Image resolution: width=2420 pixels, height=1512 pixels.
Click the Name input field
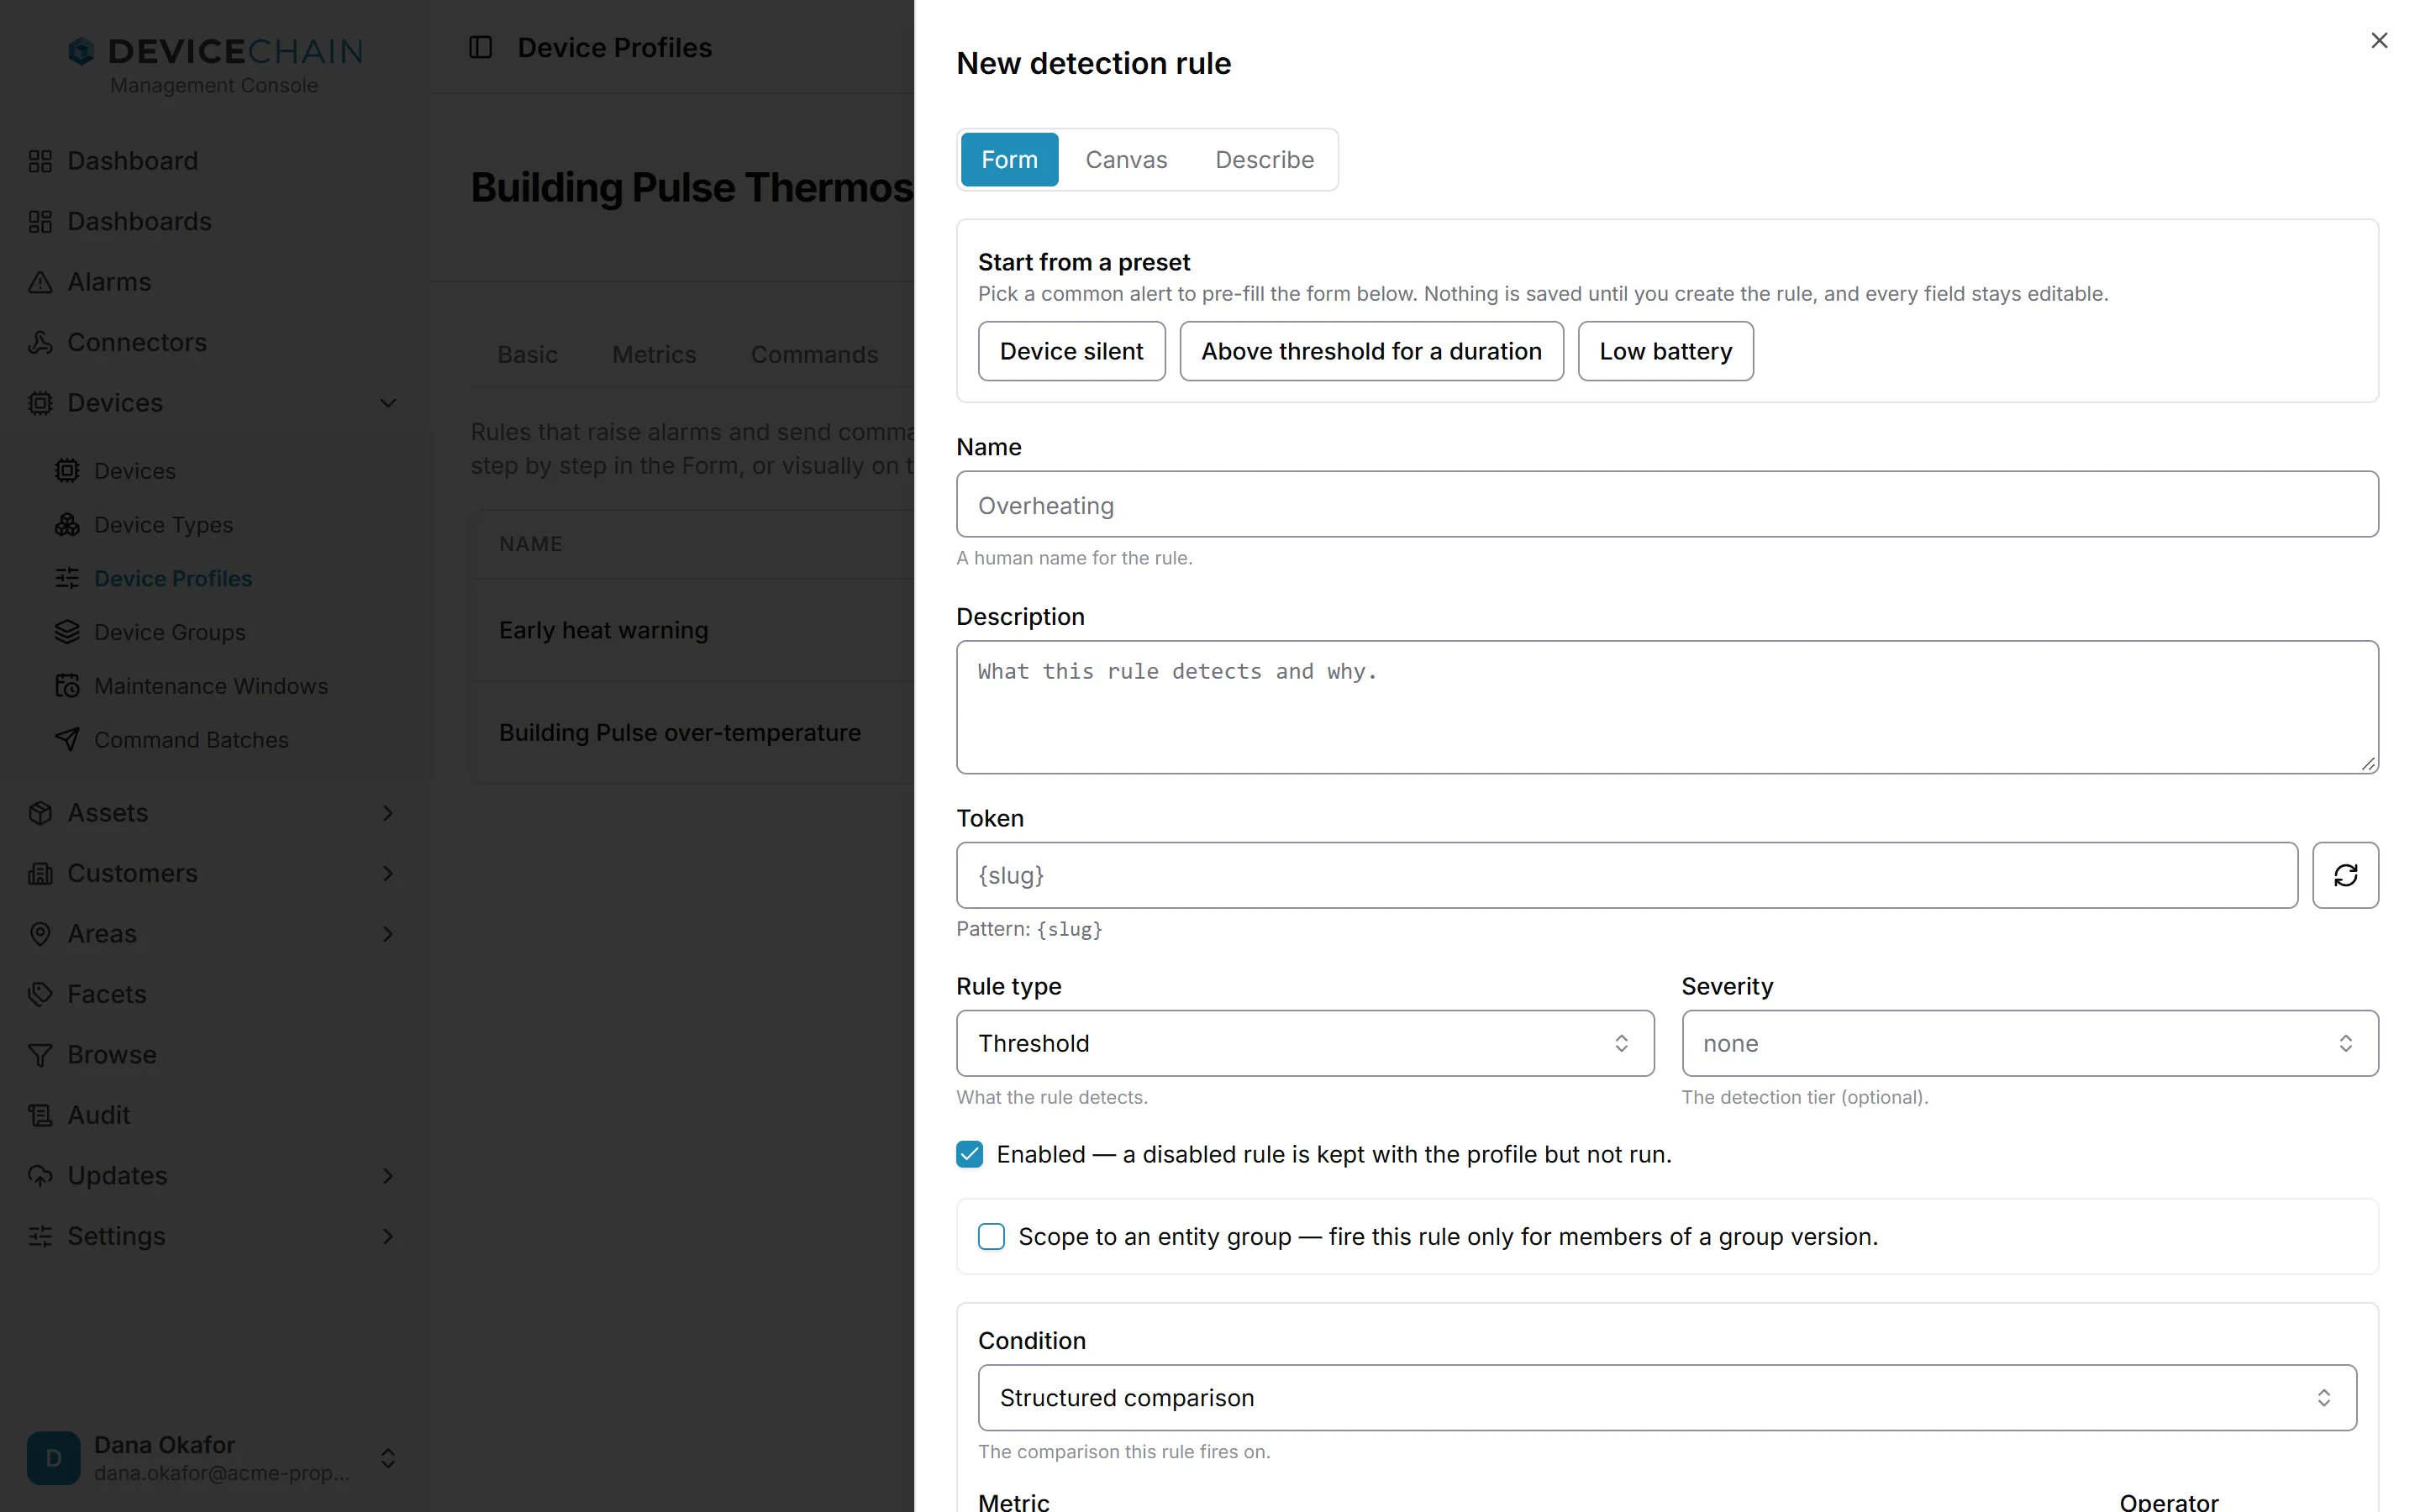(x=1667, y=504)
